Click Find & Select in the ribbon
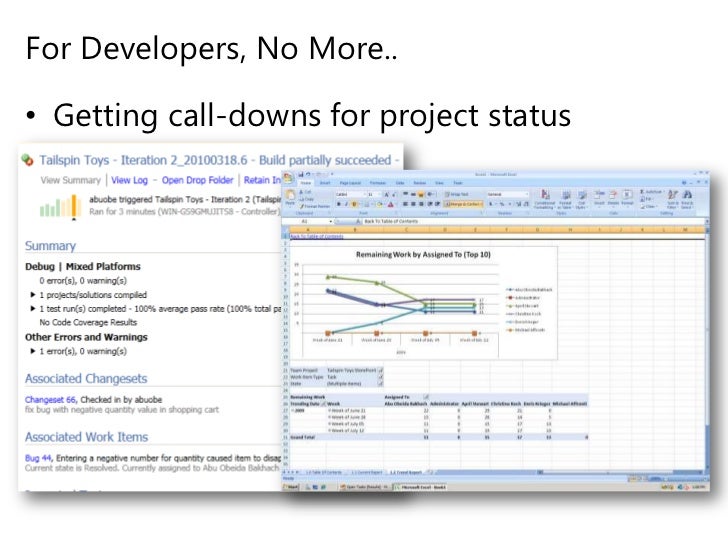Image resolution: width=728 pixels, height=546 pixels. pyautogui.click(x=687, y=199)
